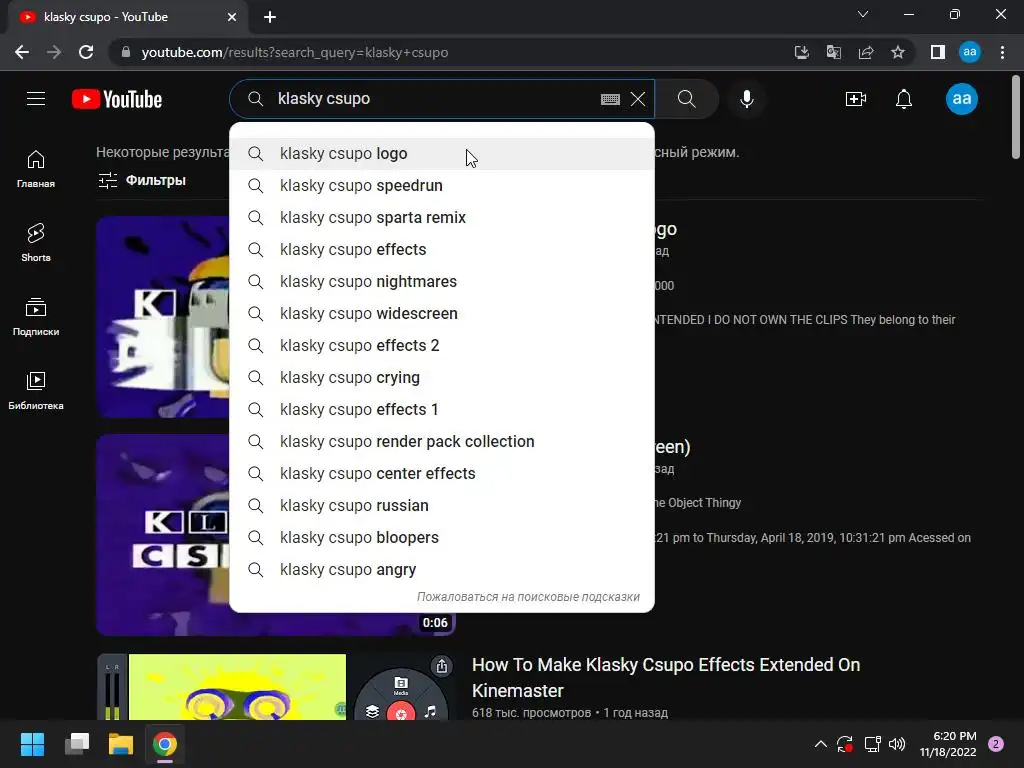
Task: Choose suggestion klasky csupo crying
Action: tap(442, 377)
